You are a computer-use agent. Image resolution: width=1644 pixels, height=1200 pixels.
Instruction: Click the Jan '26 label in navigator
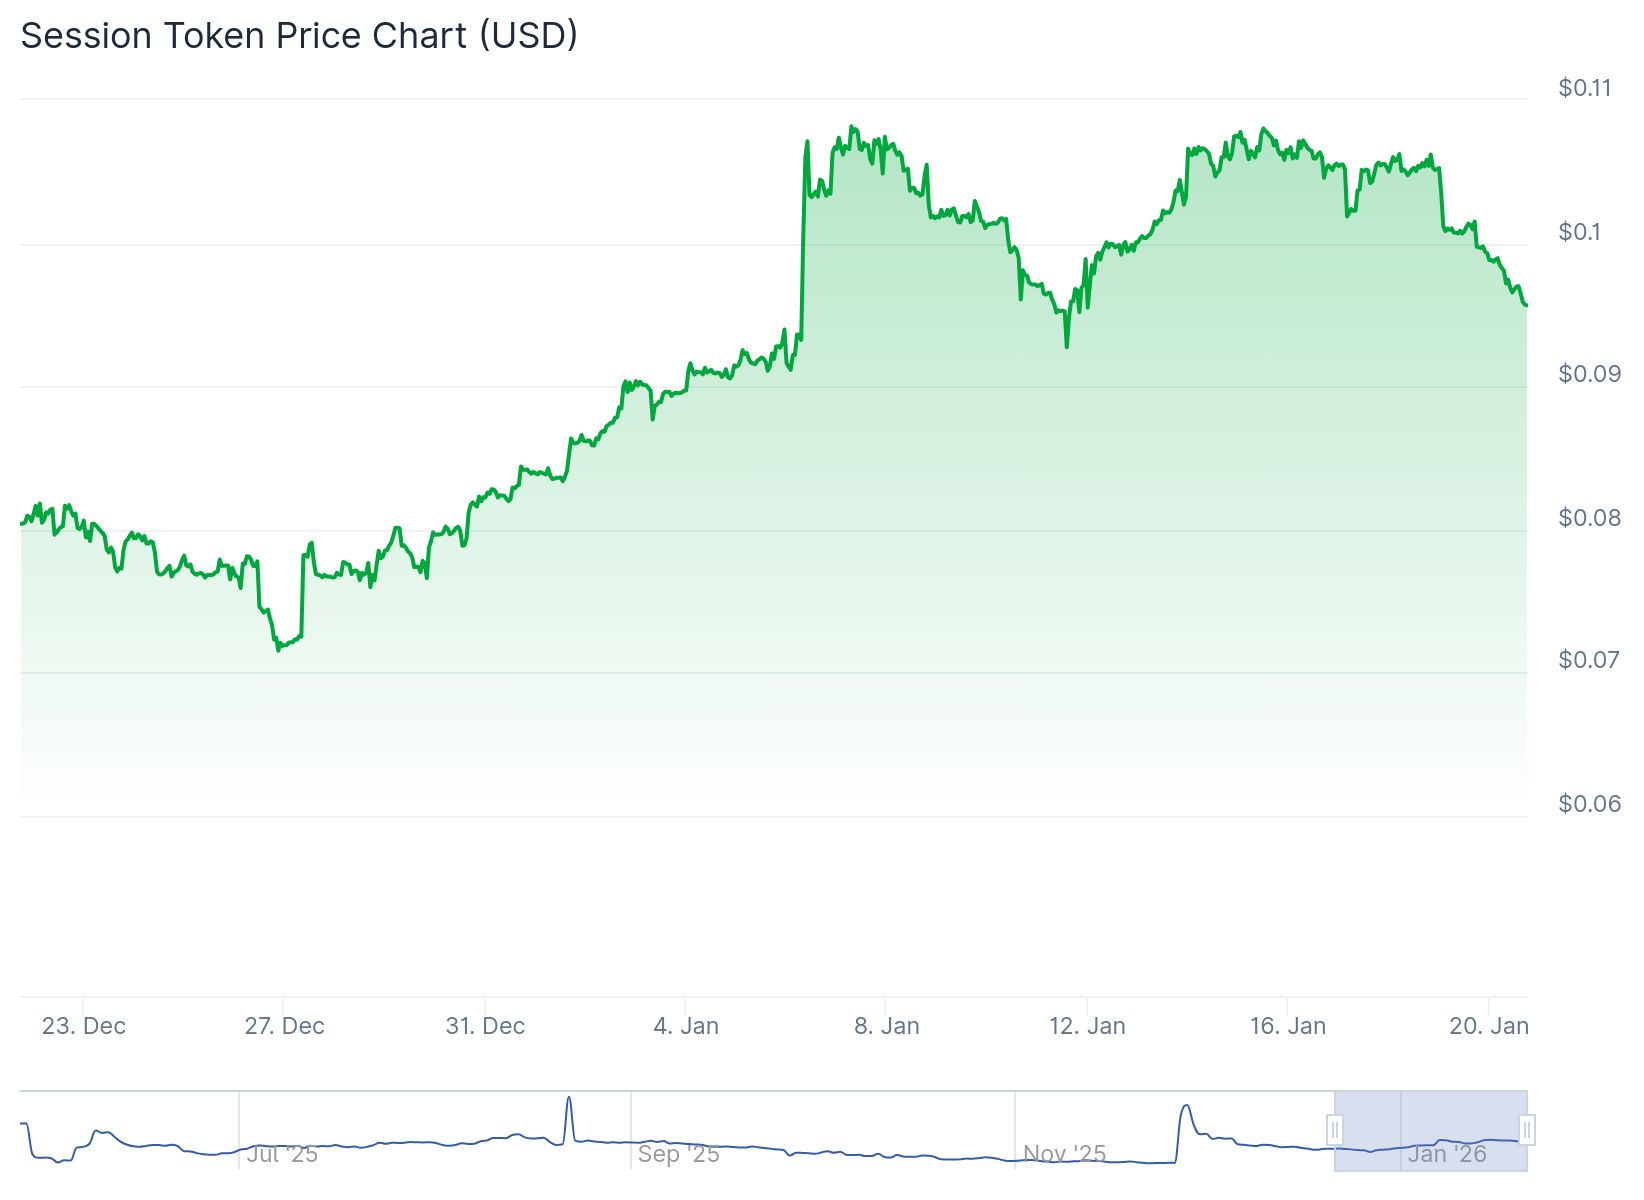click(1446, 1154)
